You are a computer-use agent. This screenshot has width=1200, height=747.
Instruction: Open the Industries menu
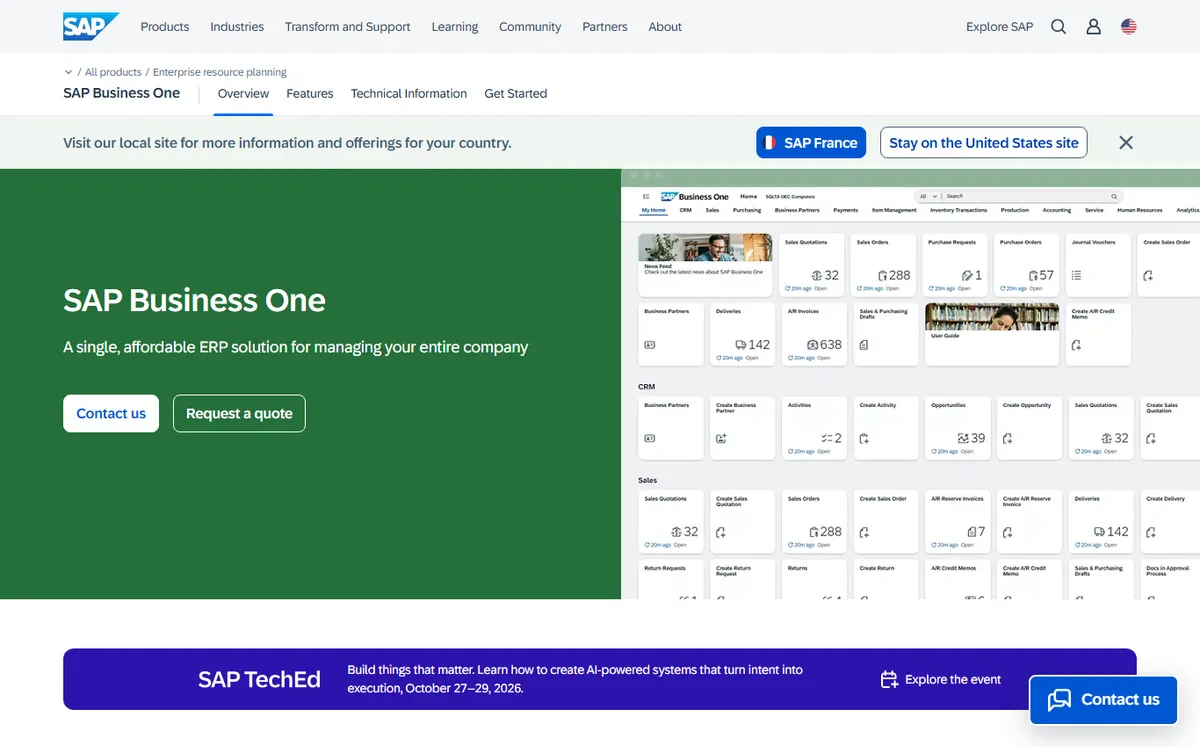coord(237,27)
